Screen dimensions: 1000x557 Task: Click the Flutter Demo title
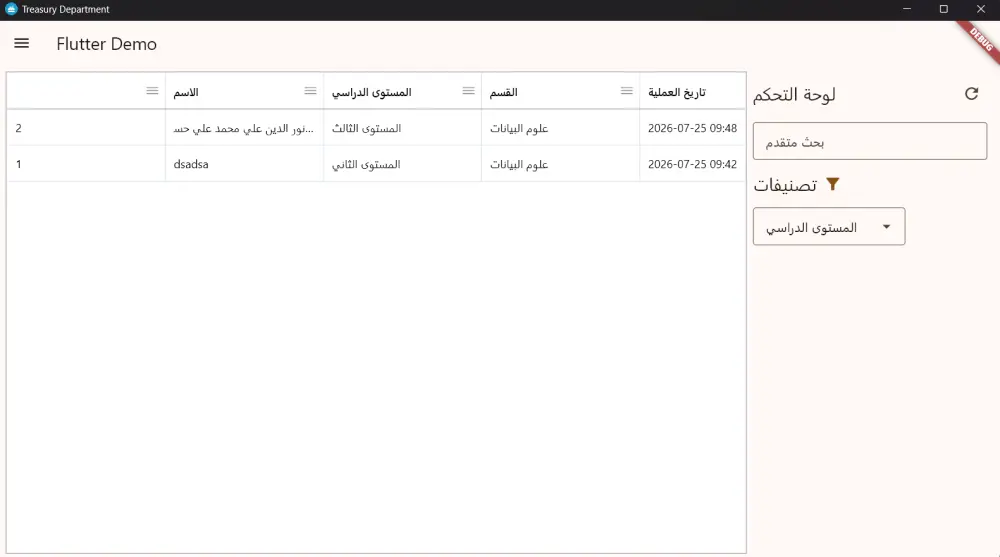(107, 44)
